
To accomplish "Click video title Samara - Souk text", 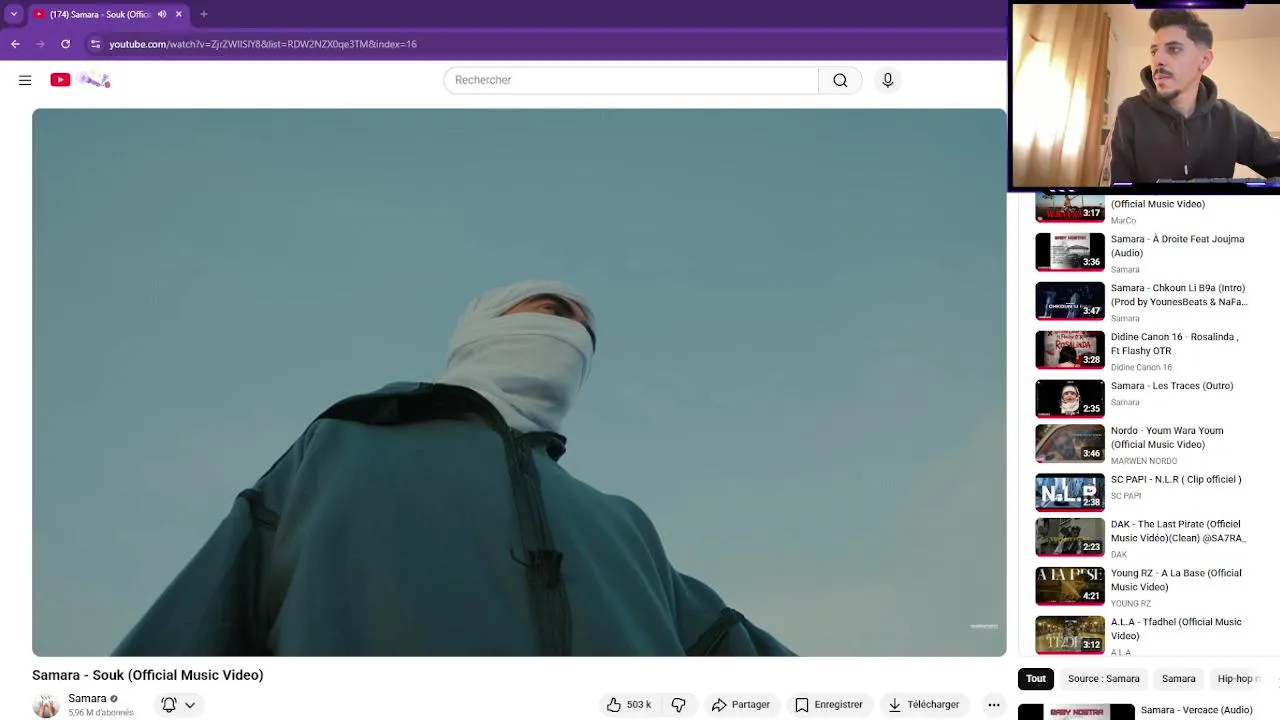I will (148, 675).
